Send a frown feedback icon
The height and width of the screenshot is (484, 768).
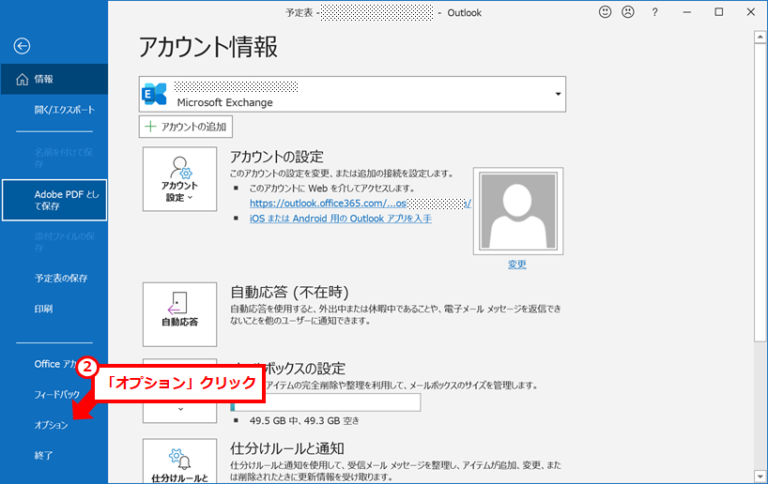coord(628,12)
